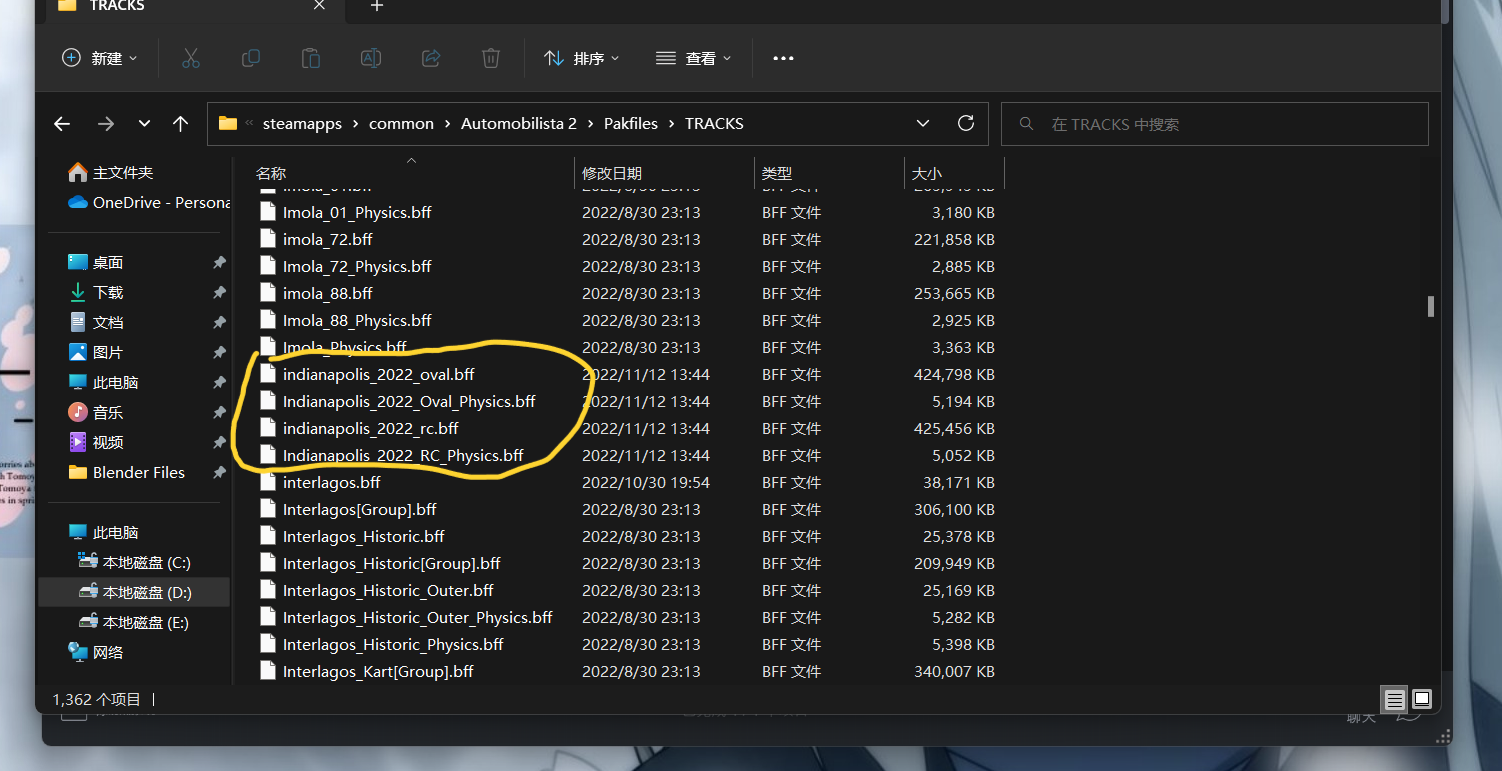Switch to details view layout button
This screenshot has width=1502, height=771.
[1394, 699]
